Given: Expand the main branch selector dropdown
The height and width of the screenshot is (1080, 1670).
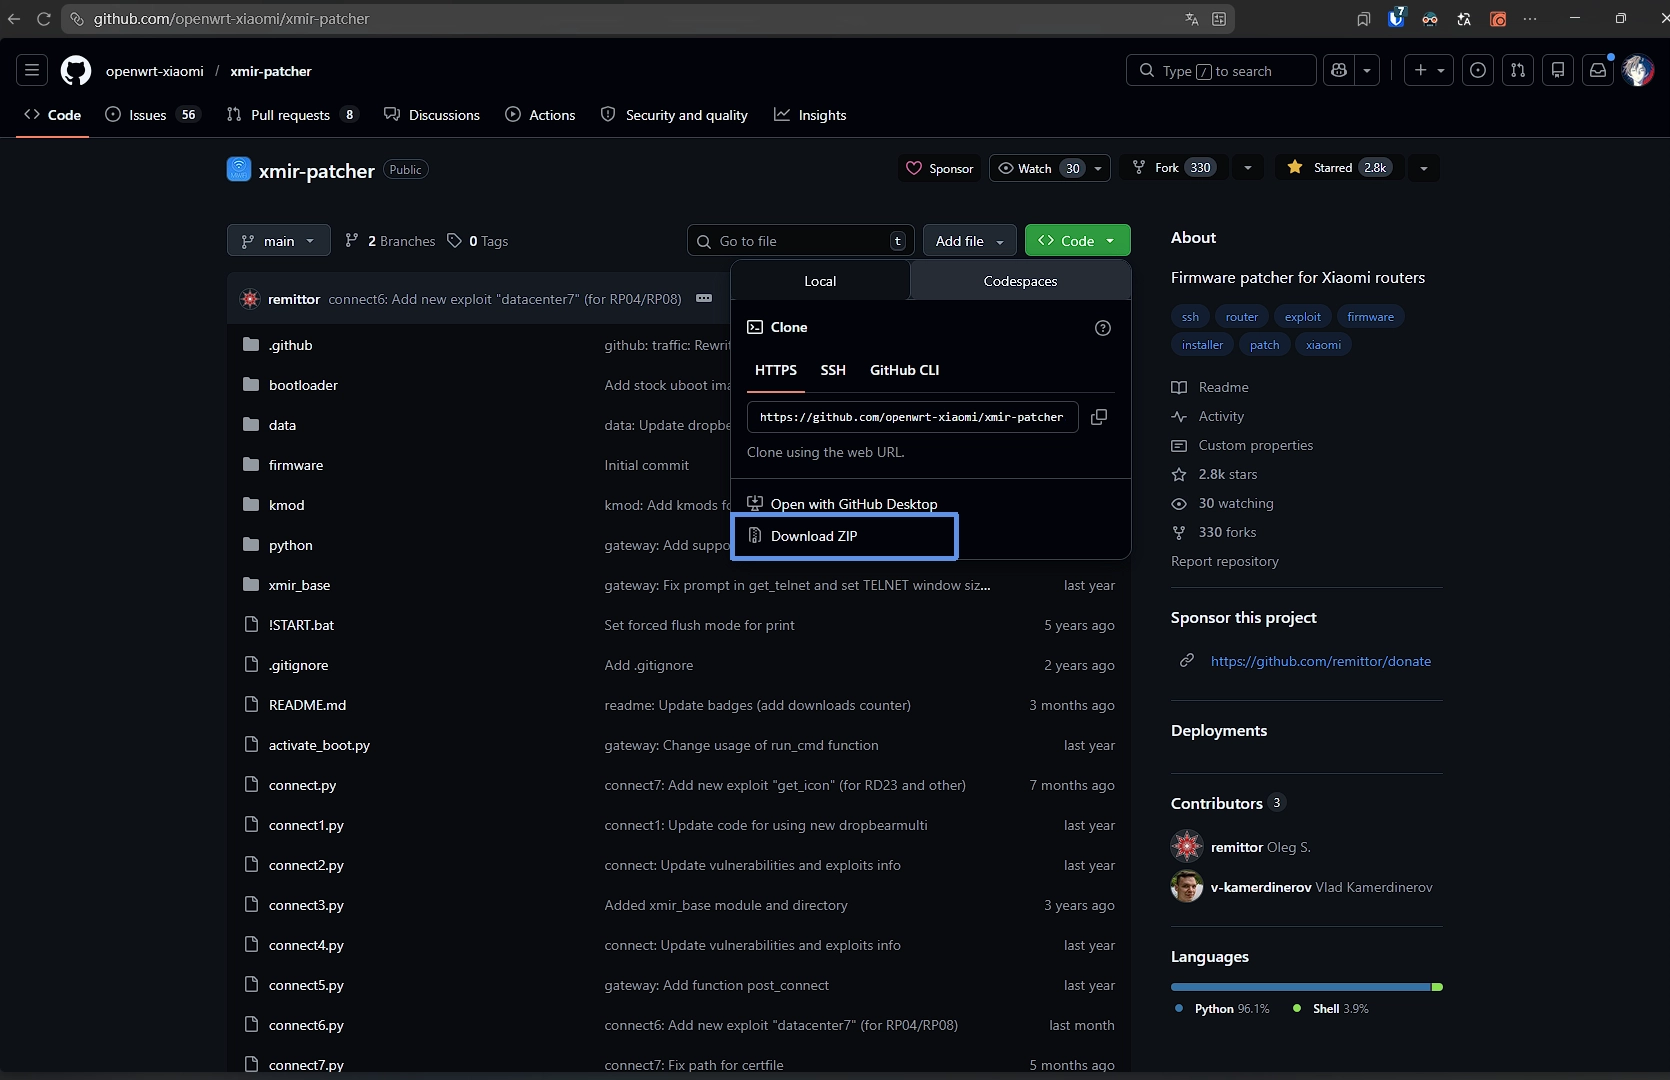Looking at the screenshot, I should tap(277, 240).
